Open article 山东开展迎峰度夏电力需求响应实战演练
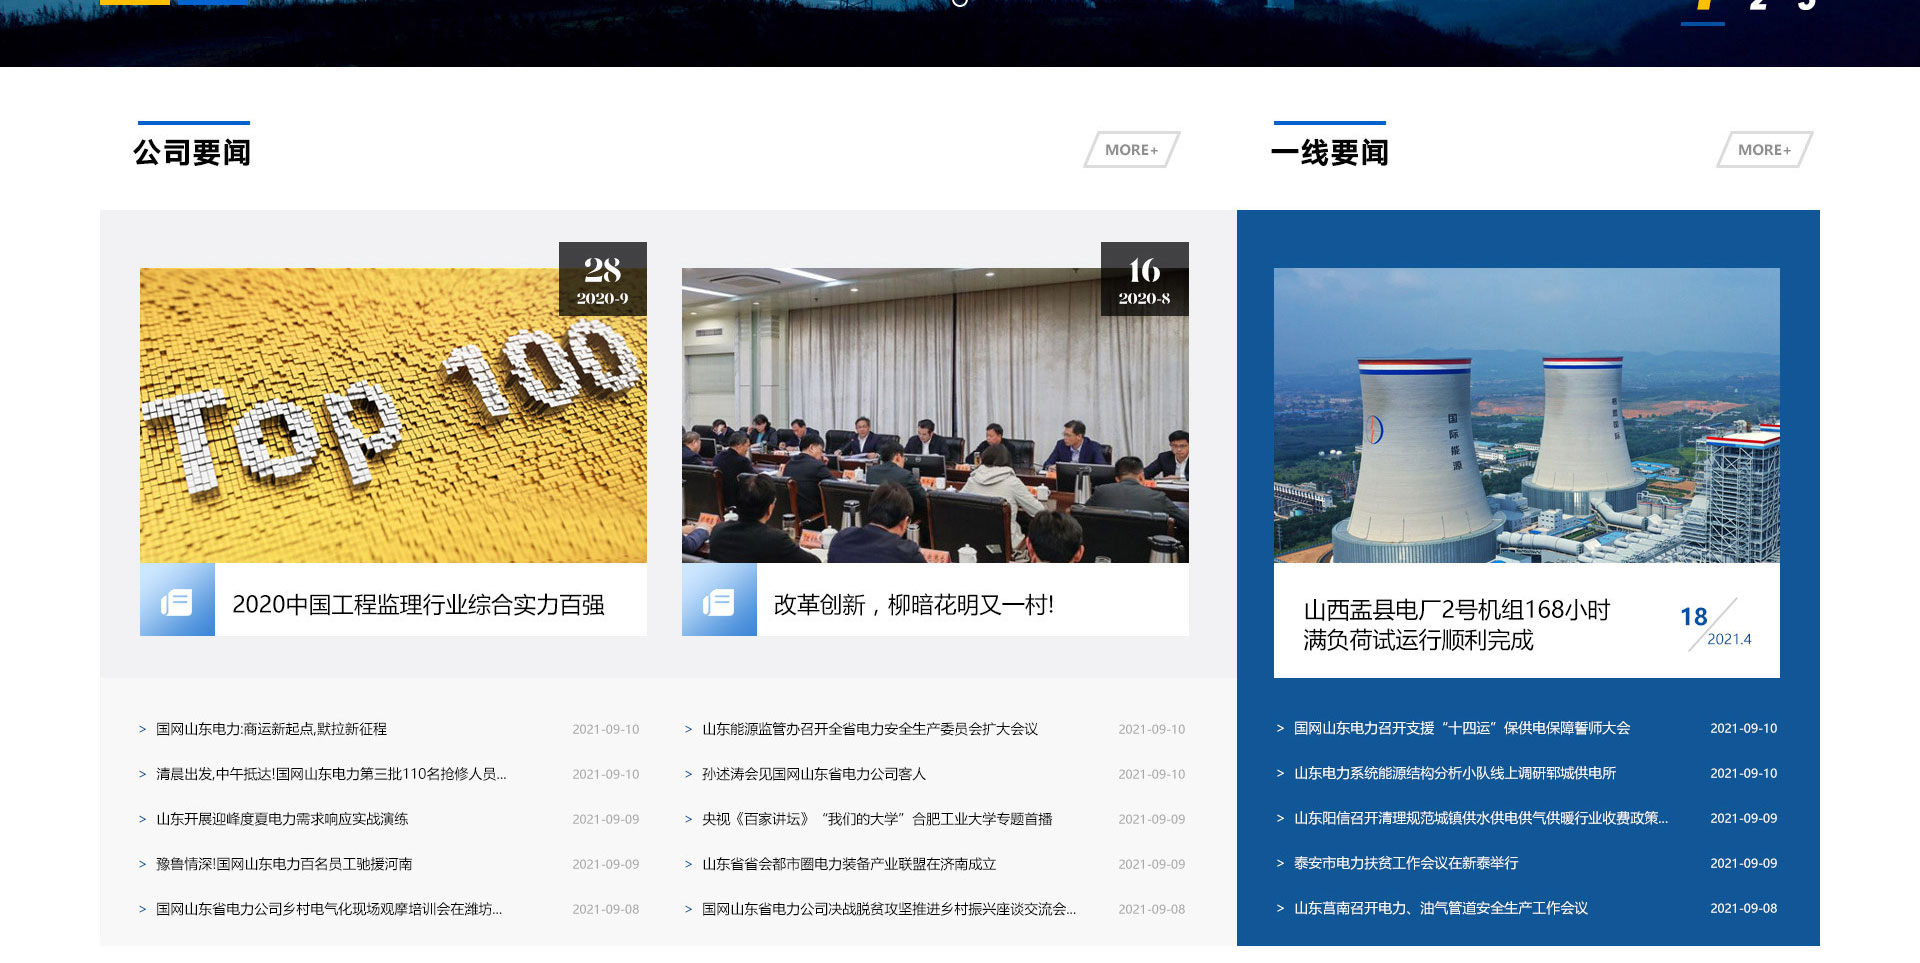The image size is (1920, 963). tap(282, 819)
